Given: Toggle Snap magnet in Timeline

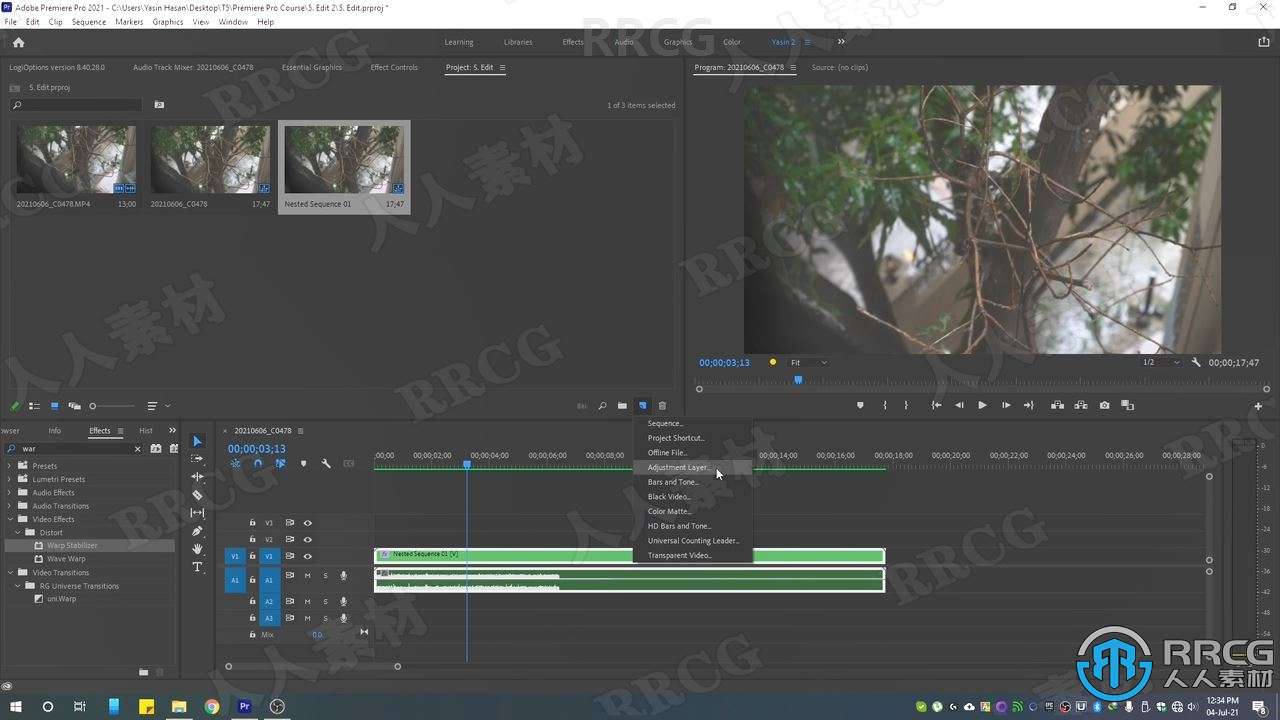Looking at the screenshot, I should (x=257, y=464).
